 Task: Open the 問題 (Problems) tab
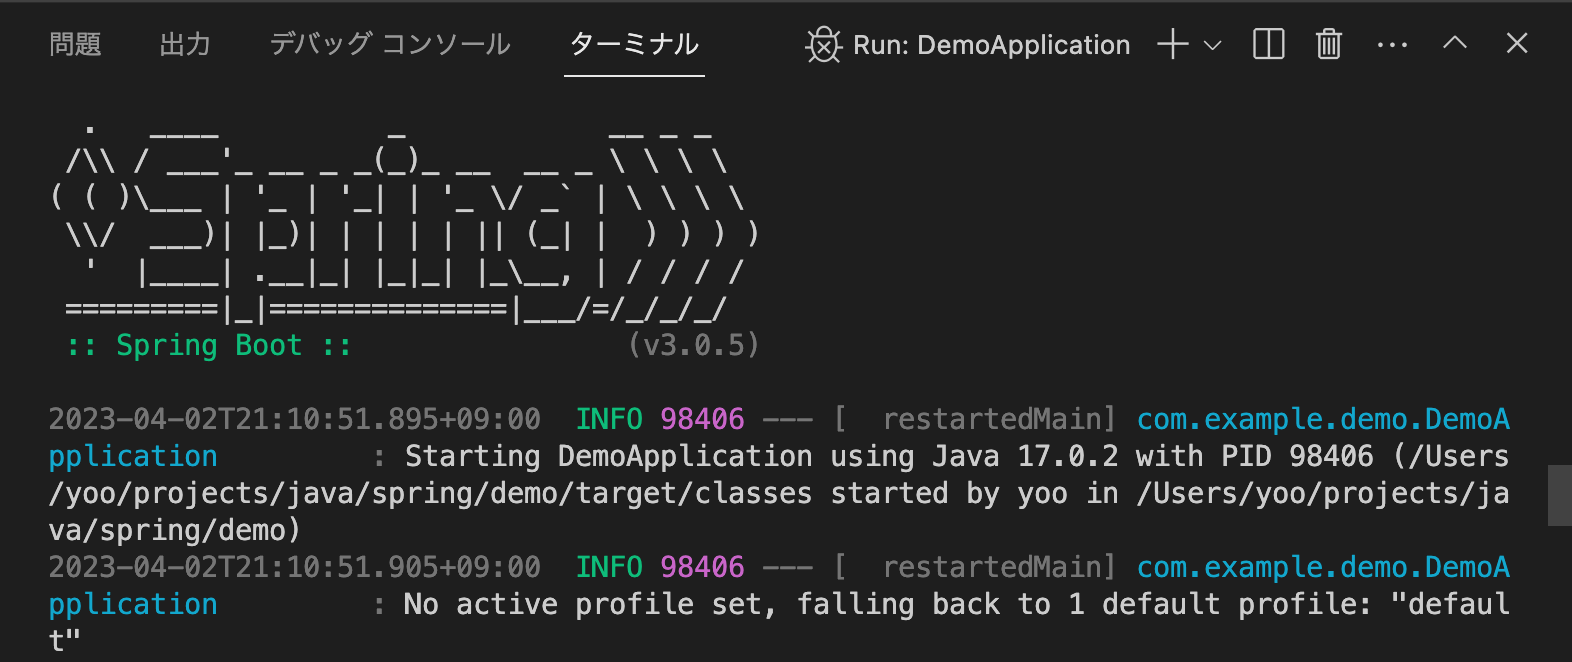pos(75,45)
